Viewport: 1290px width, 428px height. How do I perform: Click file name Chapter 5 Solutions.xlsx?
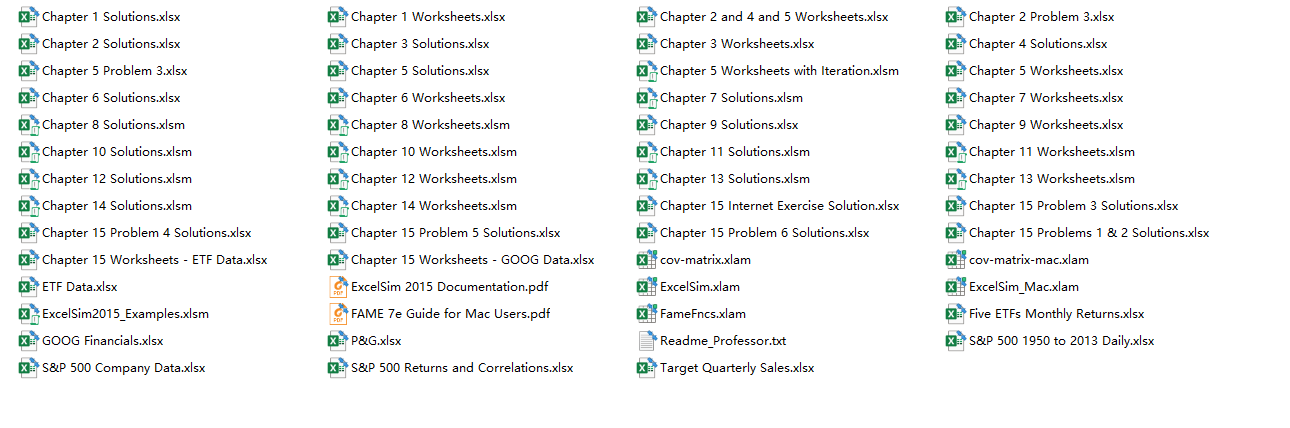pyautogui.click(x=420, y=71)
